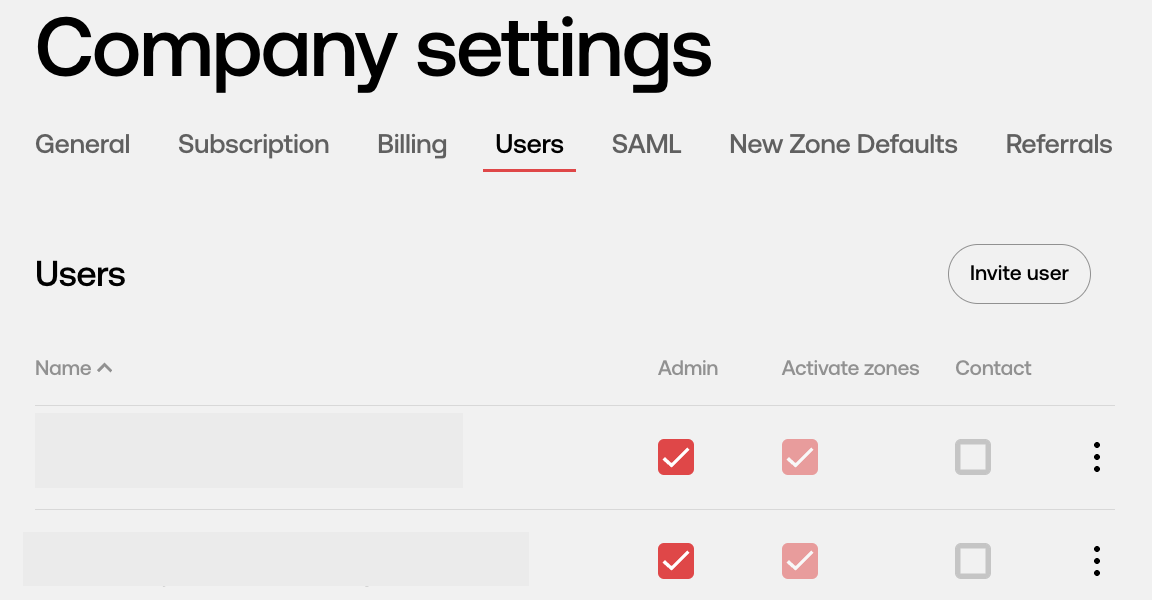Toggle the second user's Activate zones checkbox
This screenshot has width=1152, height=600.
[800, 561]
